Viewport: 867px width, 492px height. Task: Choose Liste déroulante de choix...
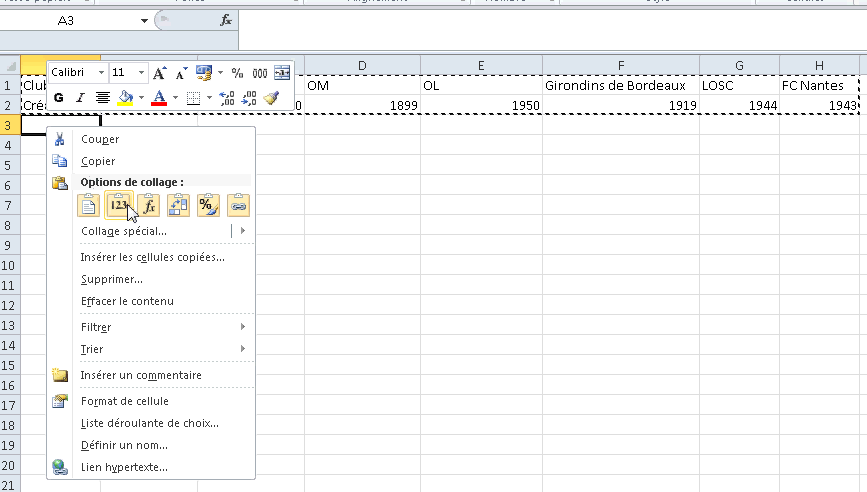pyautogui.click(x=152, y=423)
